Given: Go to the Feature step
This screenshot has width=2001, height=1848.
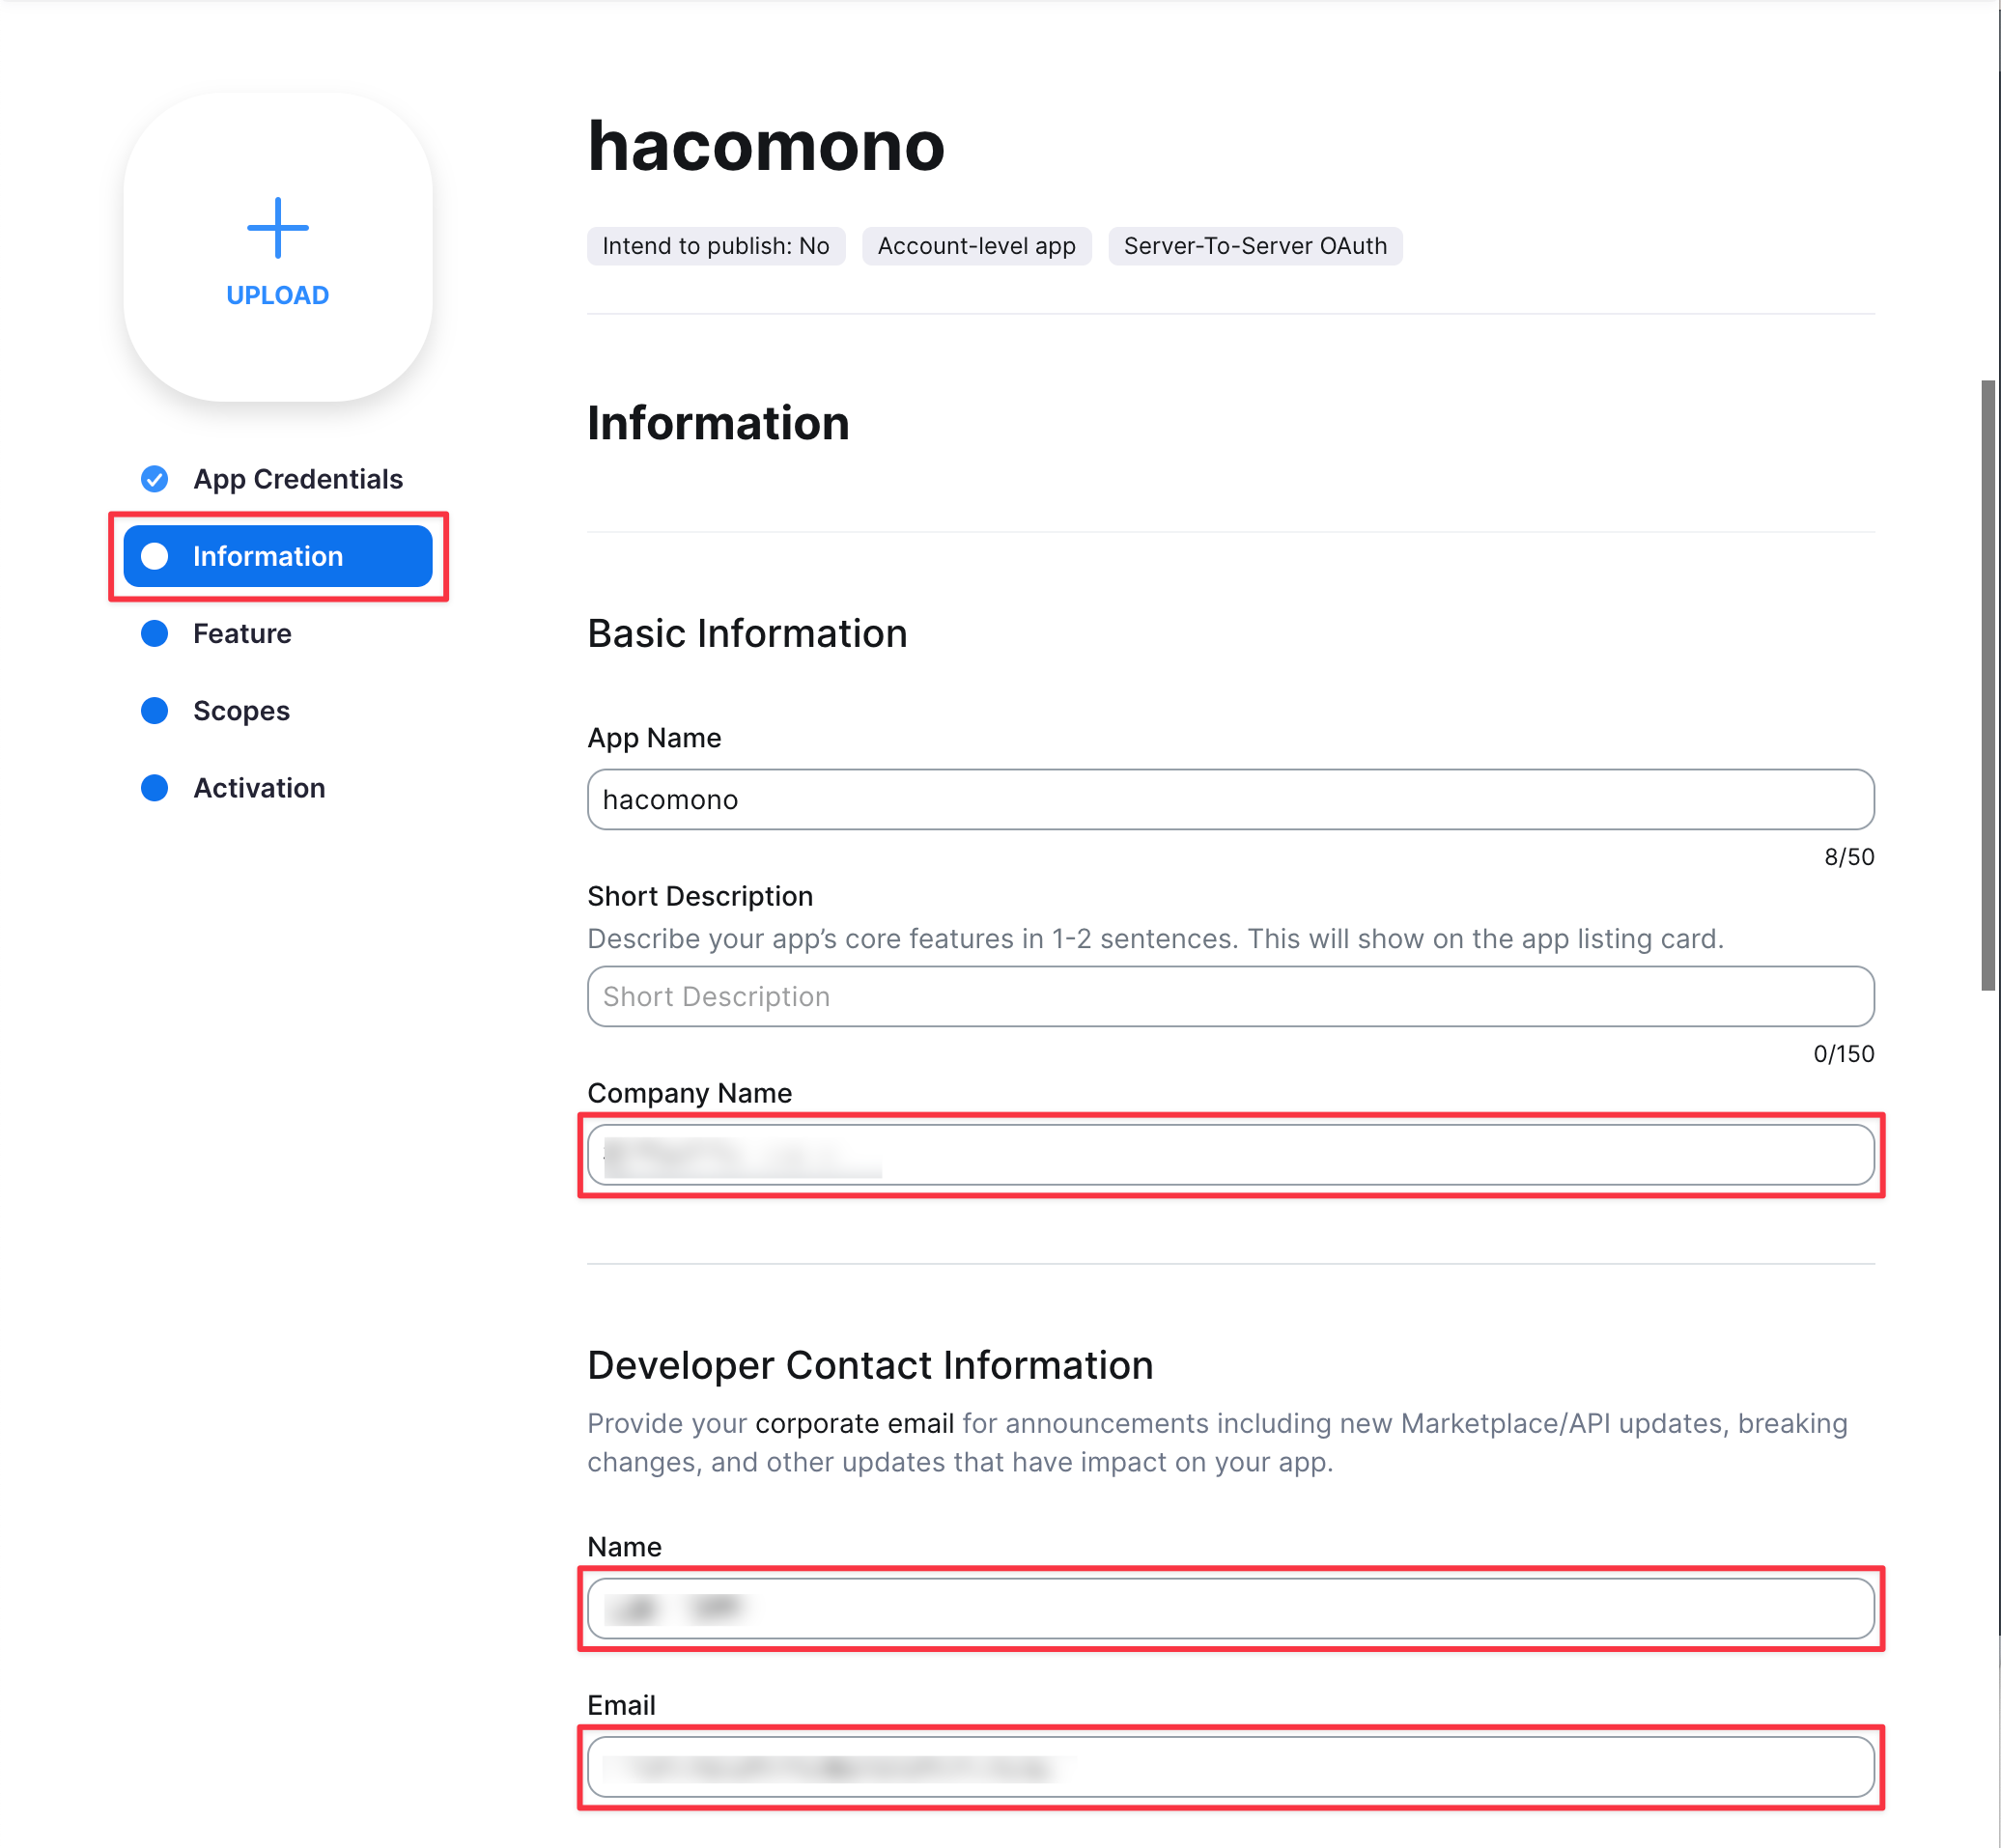Looking at the screenshot, I should click(x=242, y=633).
